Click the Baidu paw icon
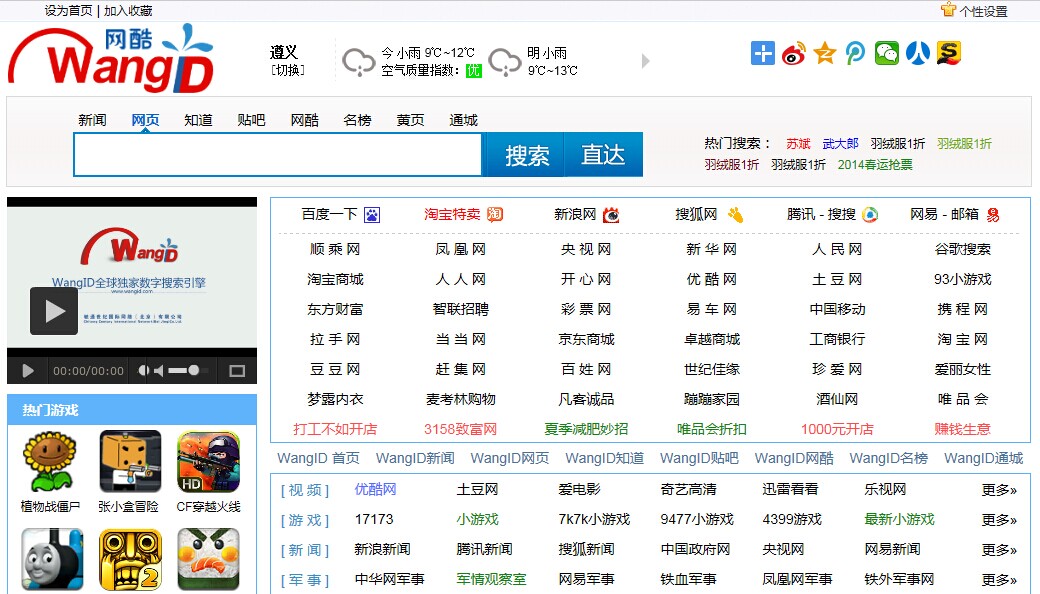The image size is (1040, 594). point(372,215)
